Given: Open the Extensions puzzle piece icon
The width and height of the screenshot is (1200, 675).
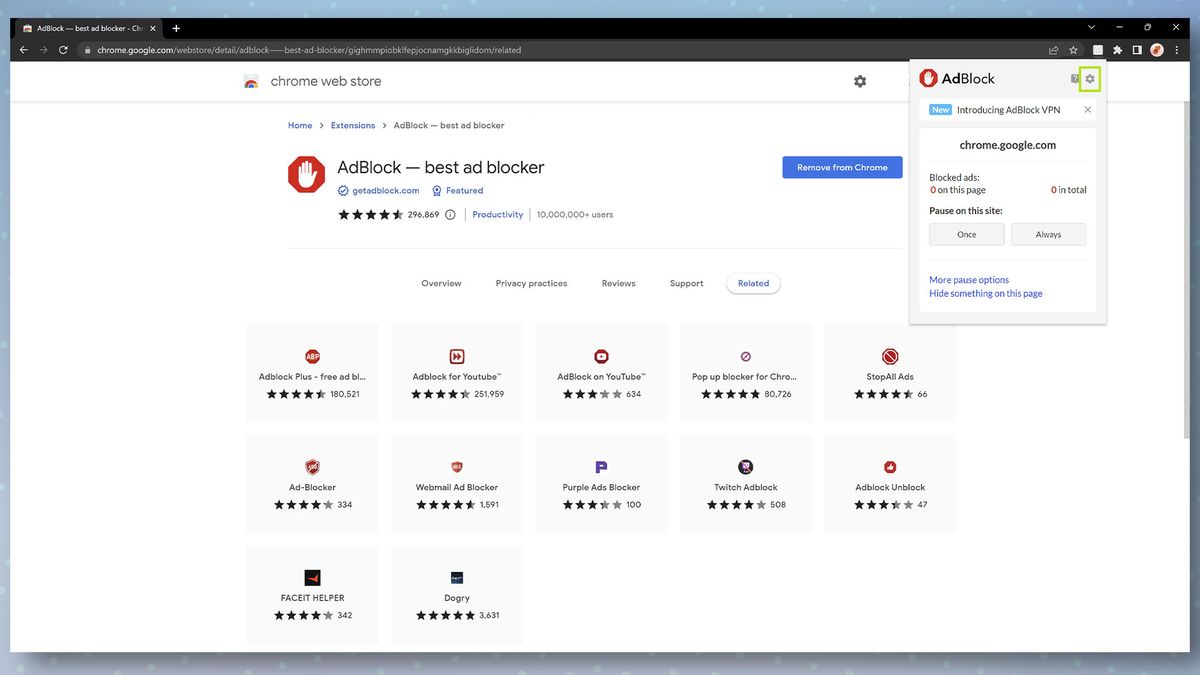Looking at the screenshot, I should [1117, 49].
